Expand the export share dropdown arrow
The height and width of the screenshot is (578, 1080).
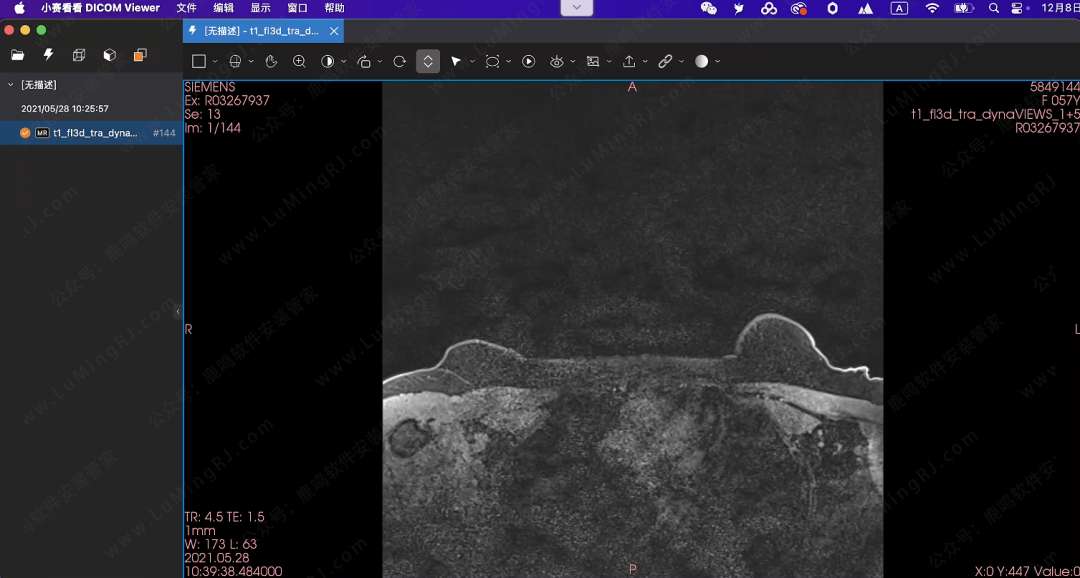(645, 62)
